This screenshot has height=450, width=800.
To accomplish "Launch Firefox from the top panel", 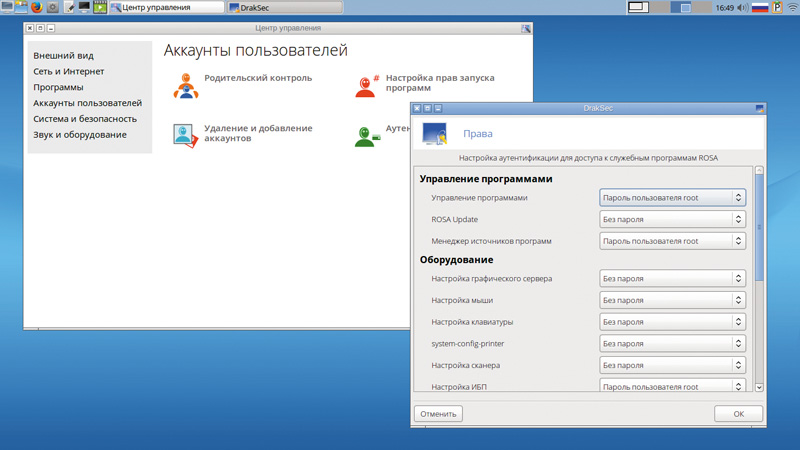I will point(36,7).
